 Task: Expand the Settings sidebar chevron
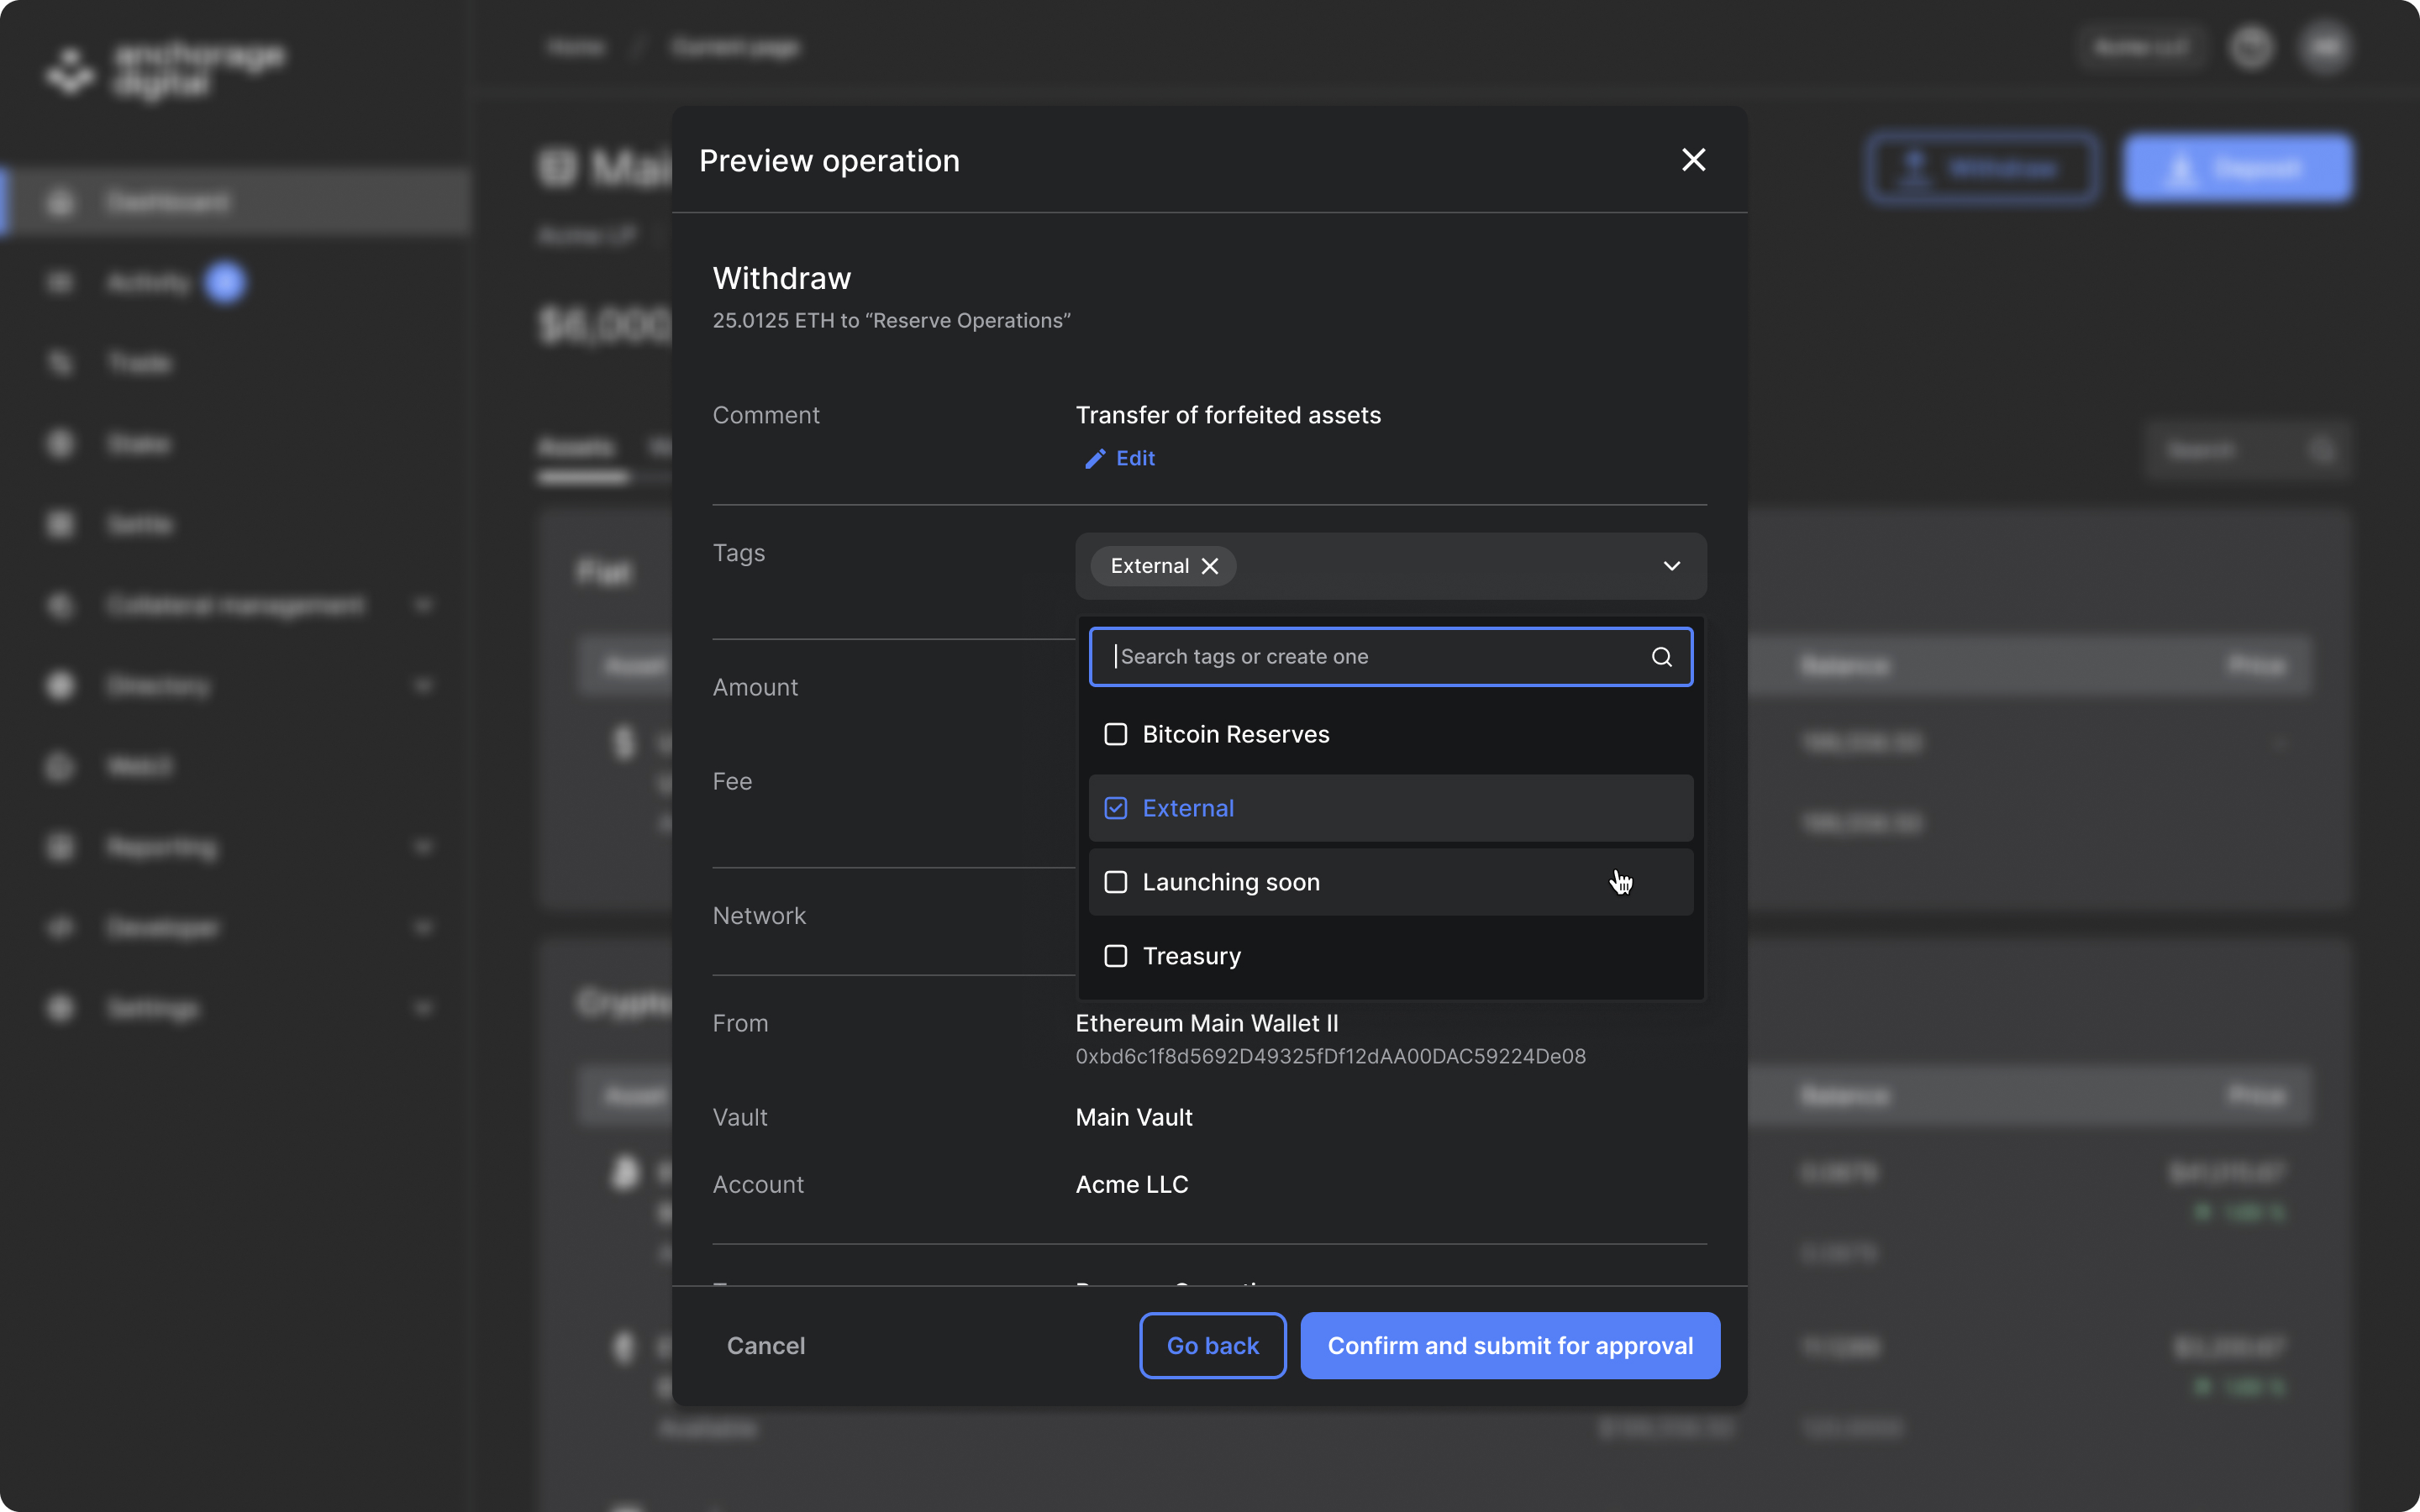point(423,1008)
